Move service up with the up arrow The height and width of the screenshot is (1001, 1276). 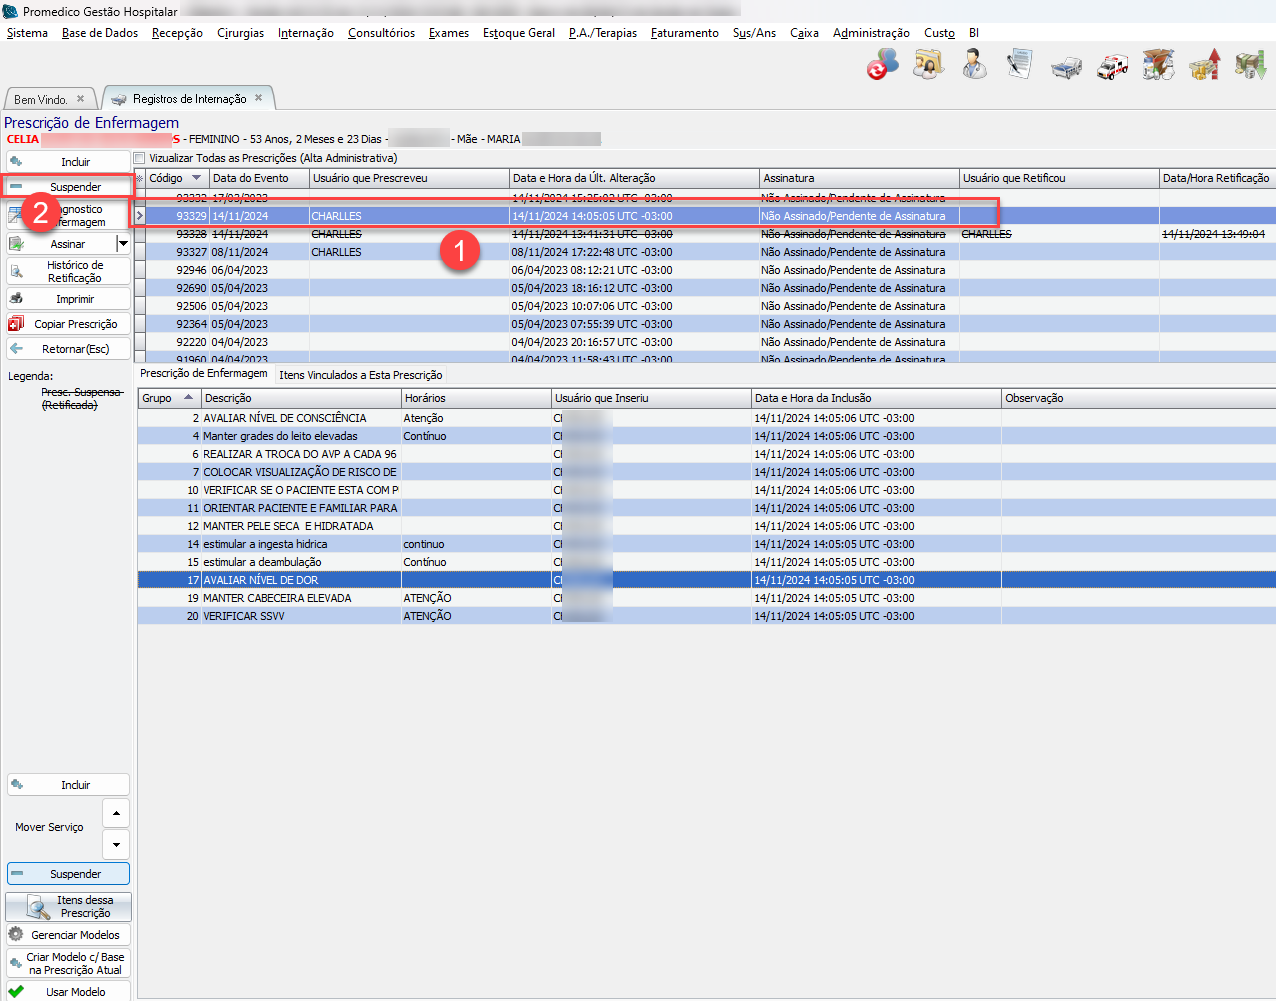(x=116, y=813)
